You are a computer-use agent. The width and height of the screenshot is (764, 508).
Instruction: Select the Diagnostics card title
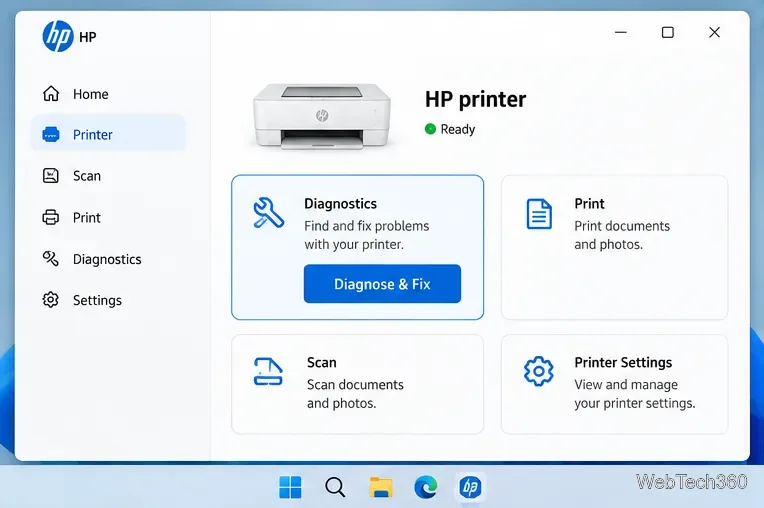tap(341, 204)
